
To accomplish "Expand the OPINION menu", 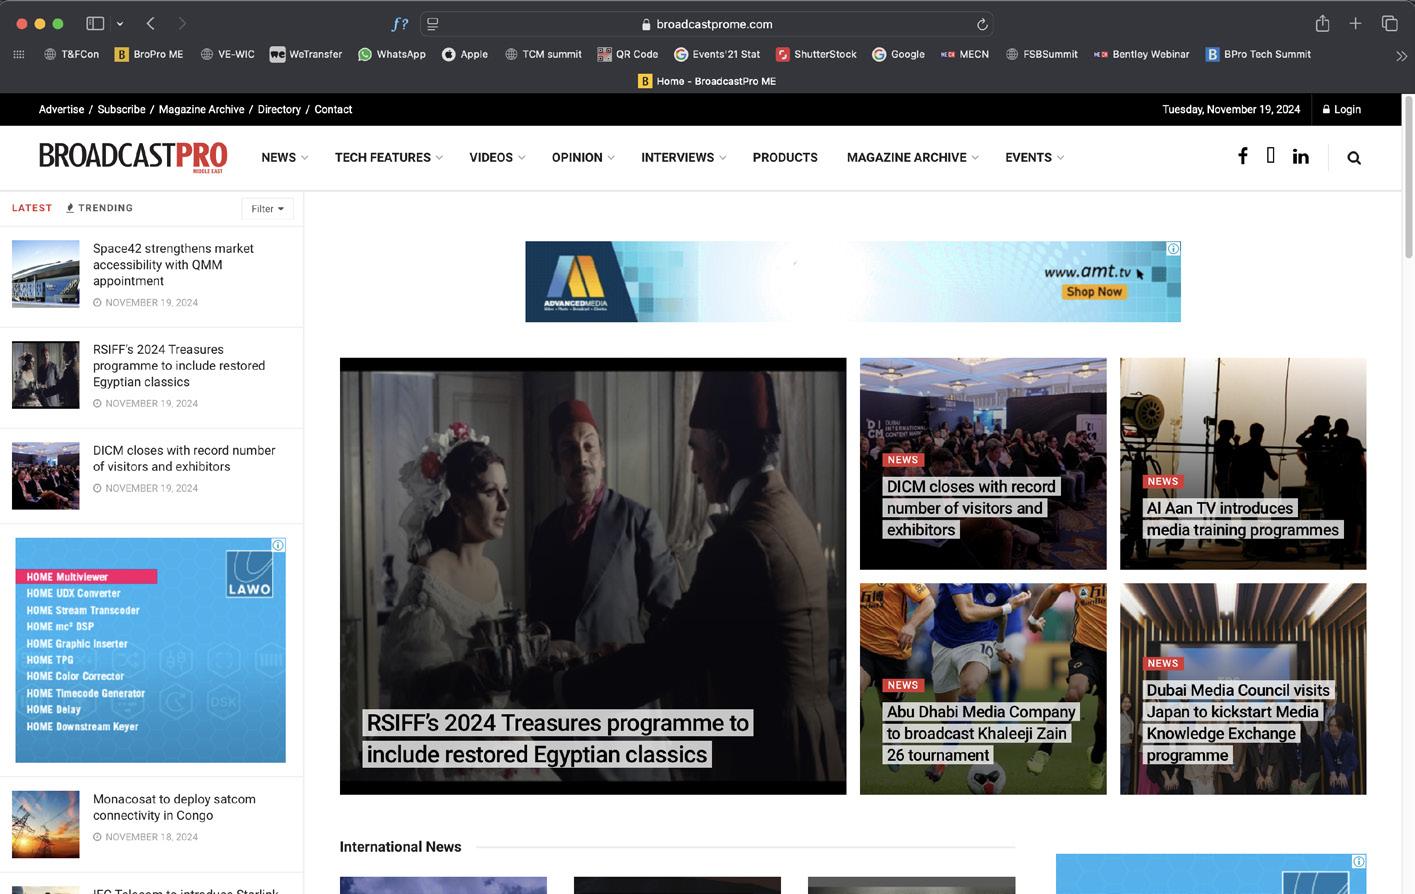I will 583,157.
